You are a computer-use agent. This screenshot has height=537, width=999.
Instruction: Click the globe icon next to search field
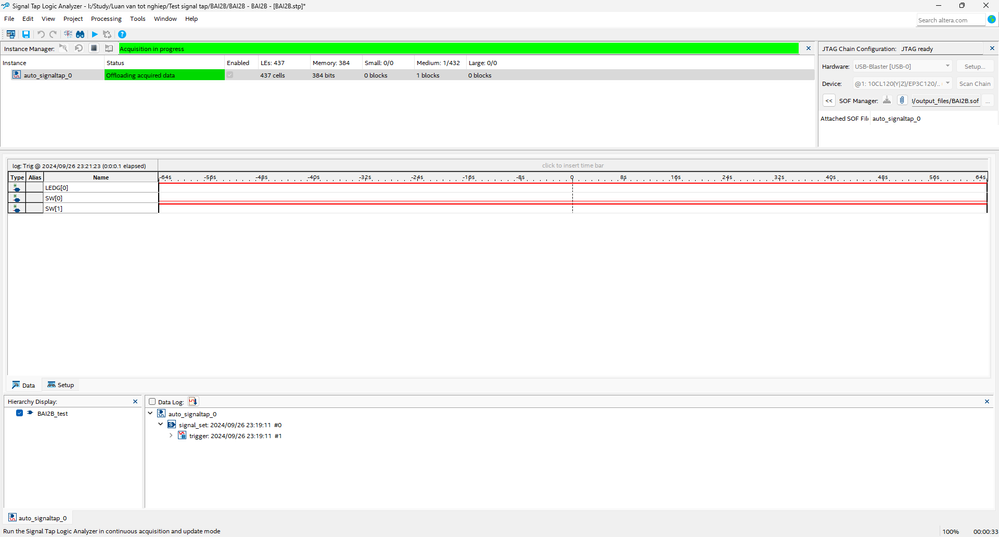(x=991, y=20)
